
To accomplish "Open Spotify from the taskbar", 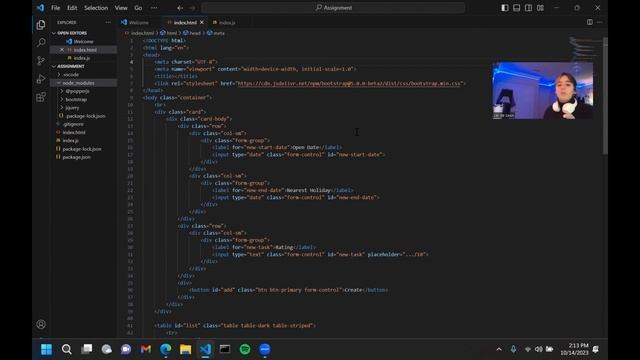I will pos(245,349).
